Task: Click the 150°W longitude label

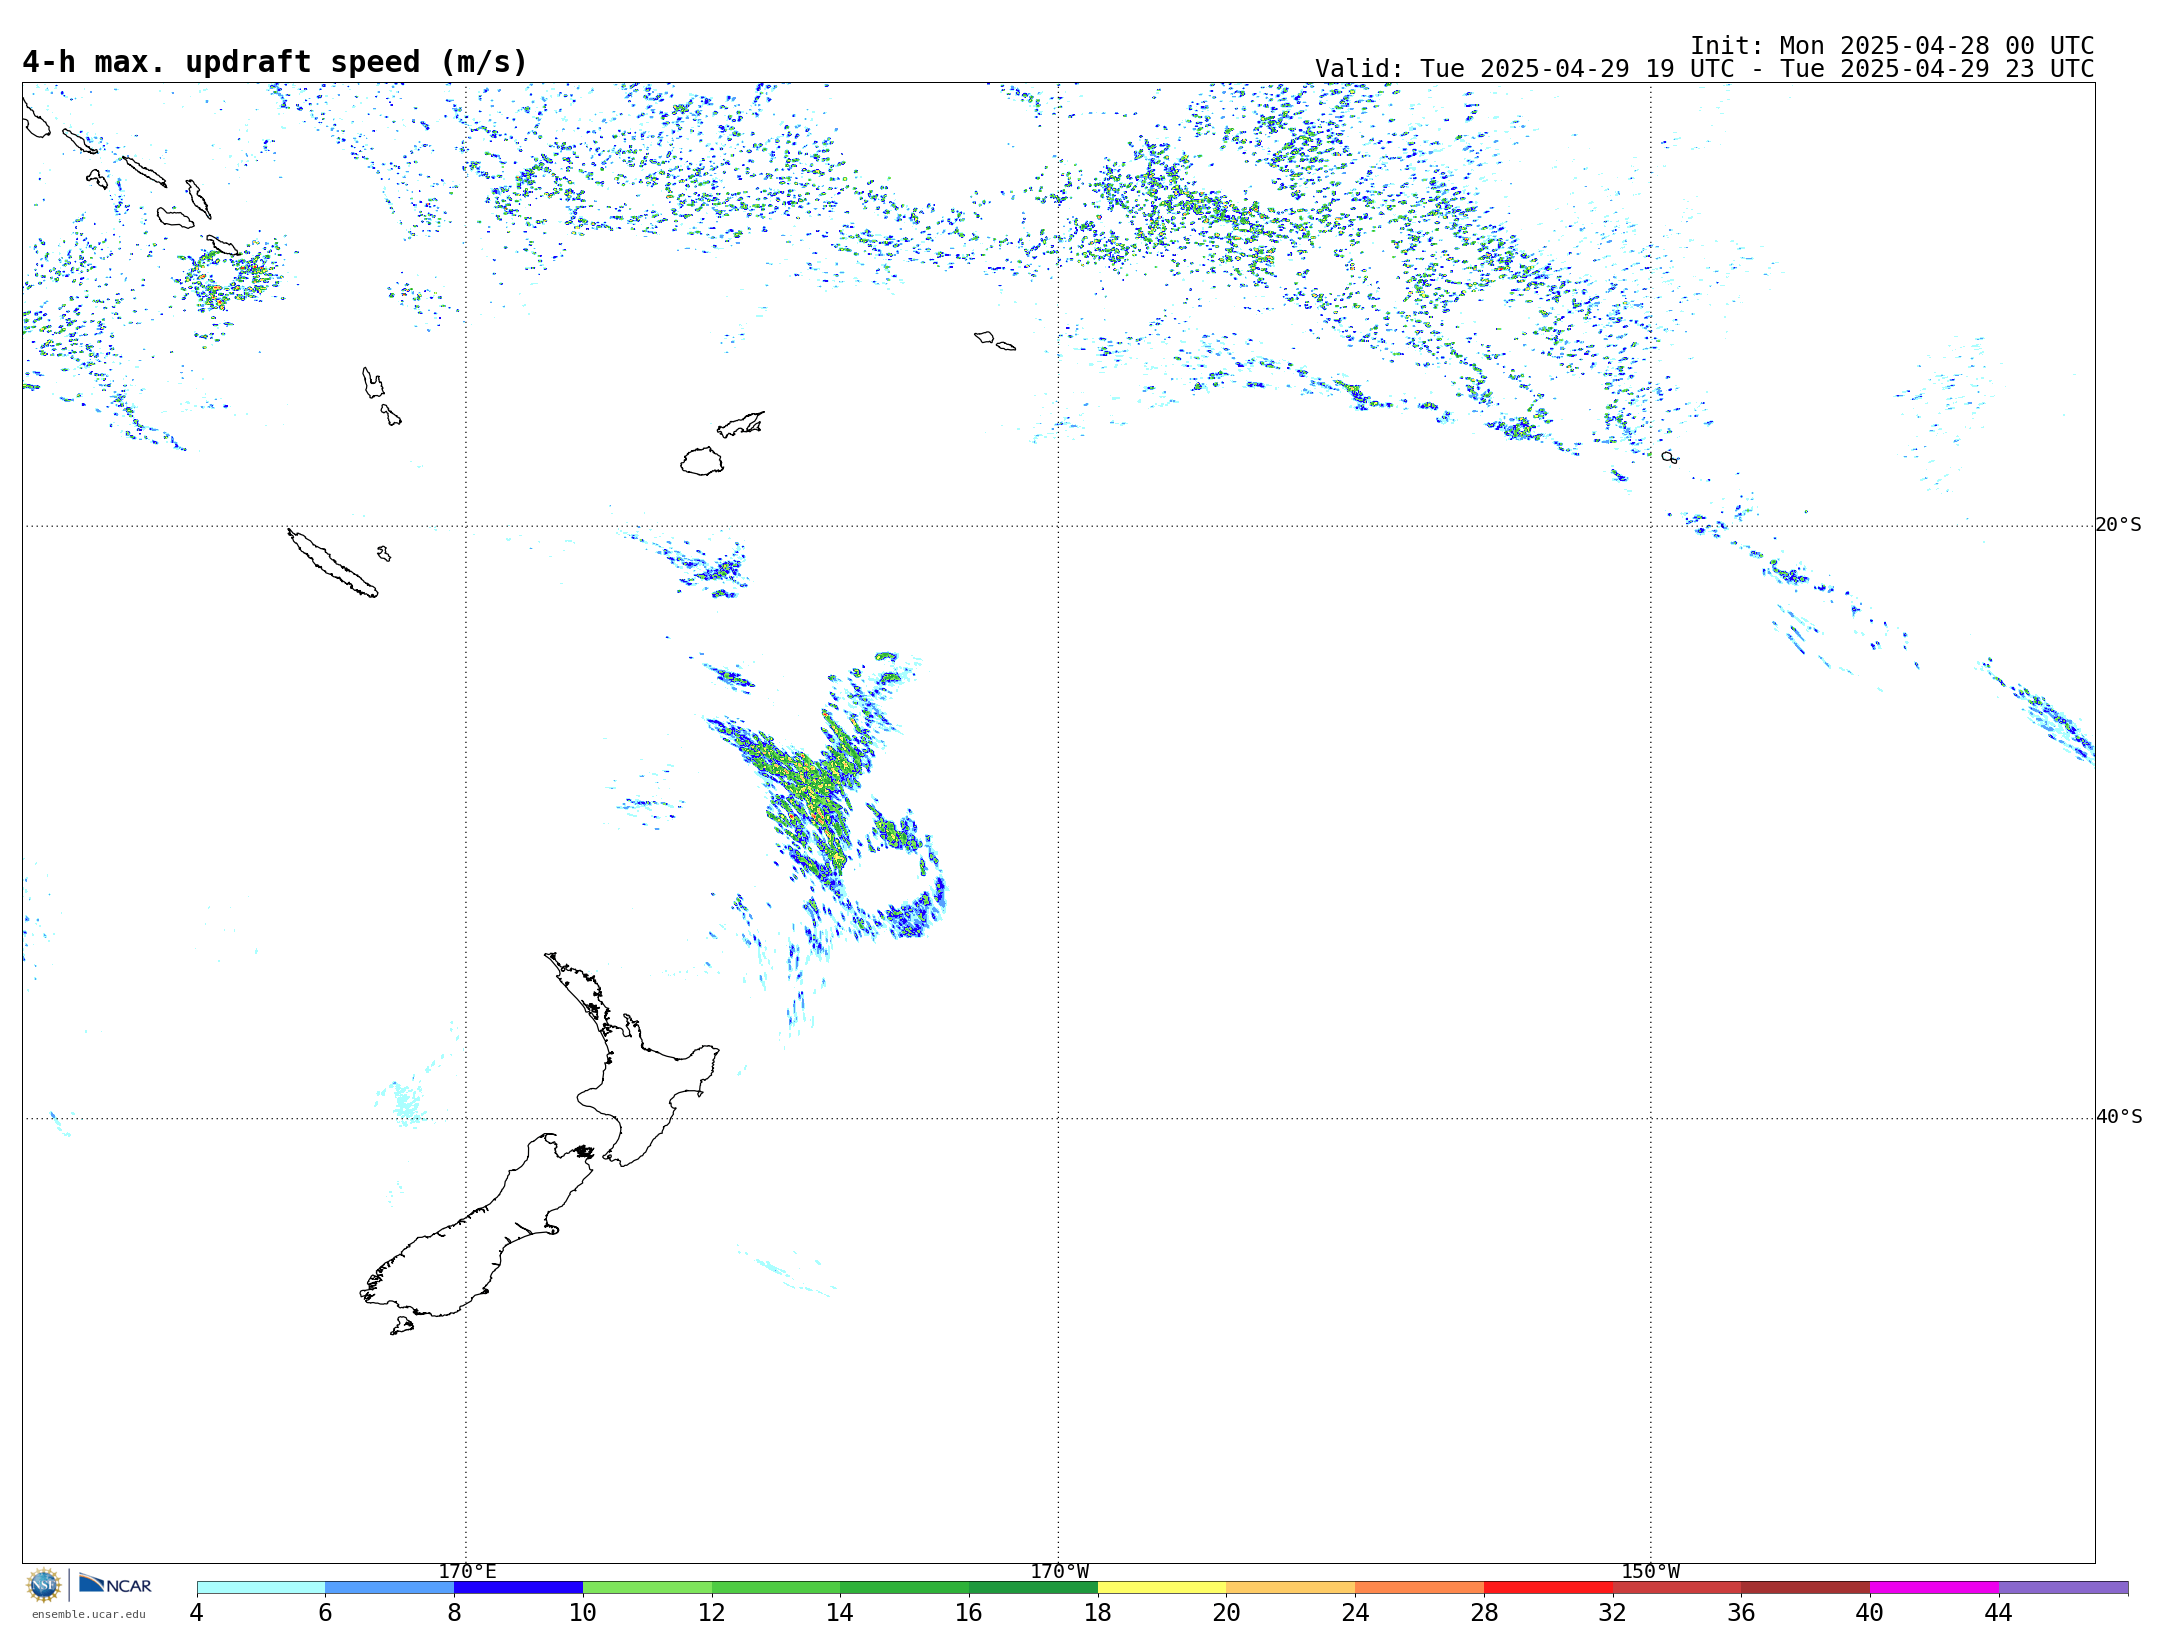Action: pos(1650,1572)
